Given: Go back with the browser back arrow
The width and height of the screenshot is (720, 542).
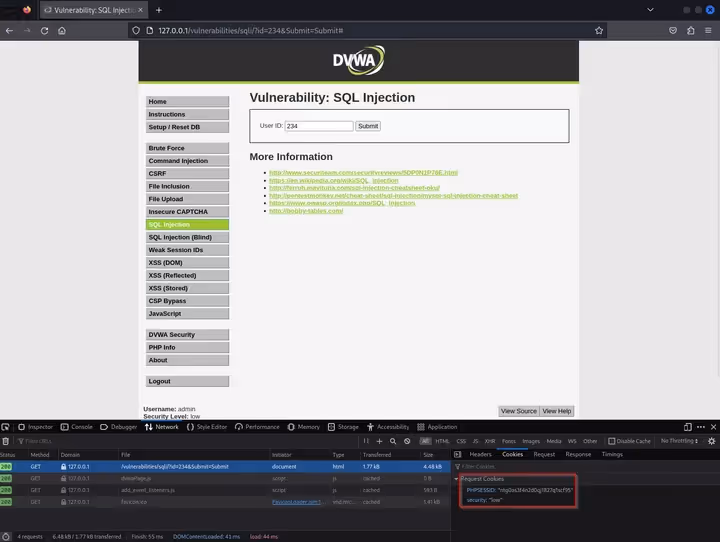Looking at the screenshot, I should [9, 31].
